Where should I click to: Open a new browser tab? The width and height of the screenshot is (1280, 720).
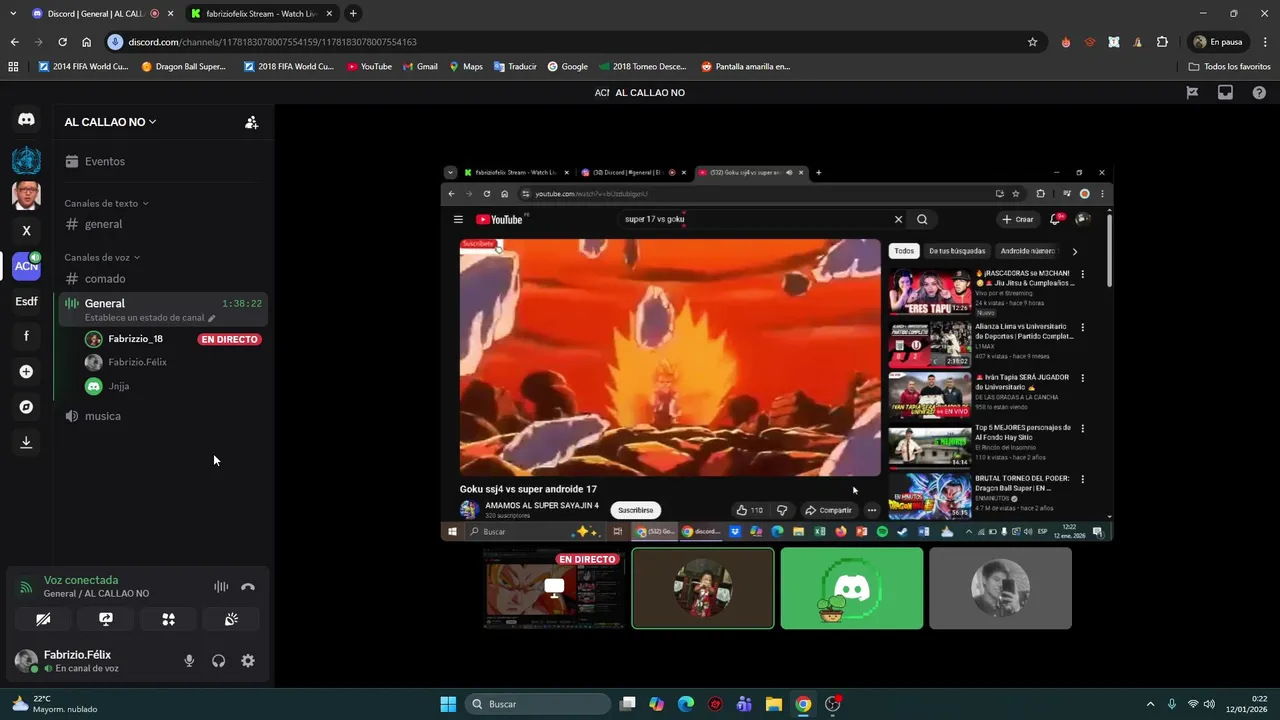click(x=353, y=13)
